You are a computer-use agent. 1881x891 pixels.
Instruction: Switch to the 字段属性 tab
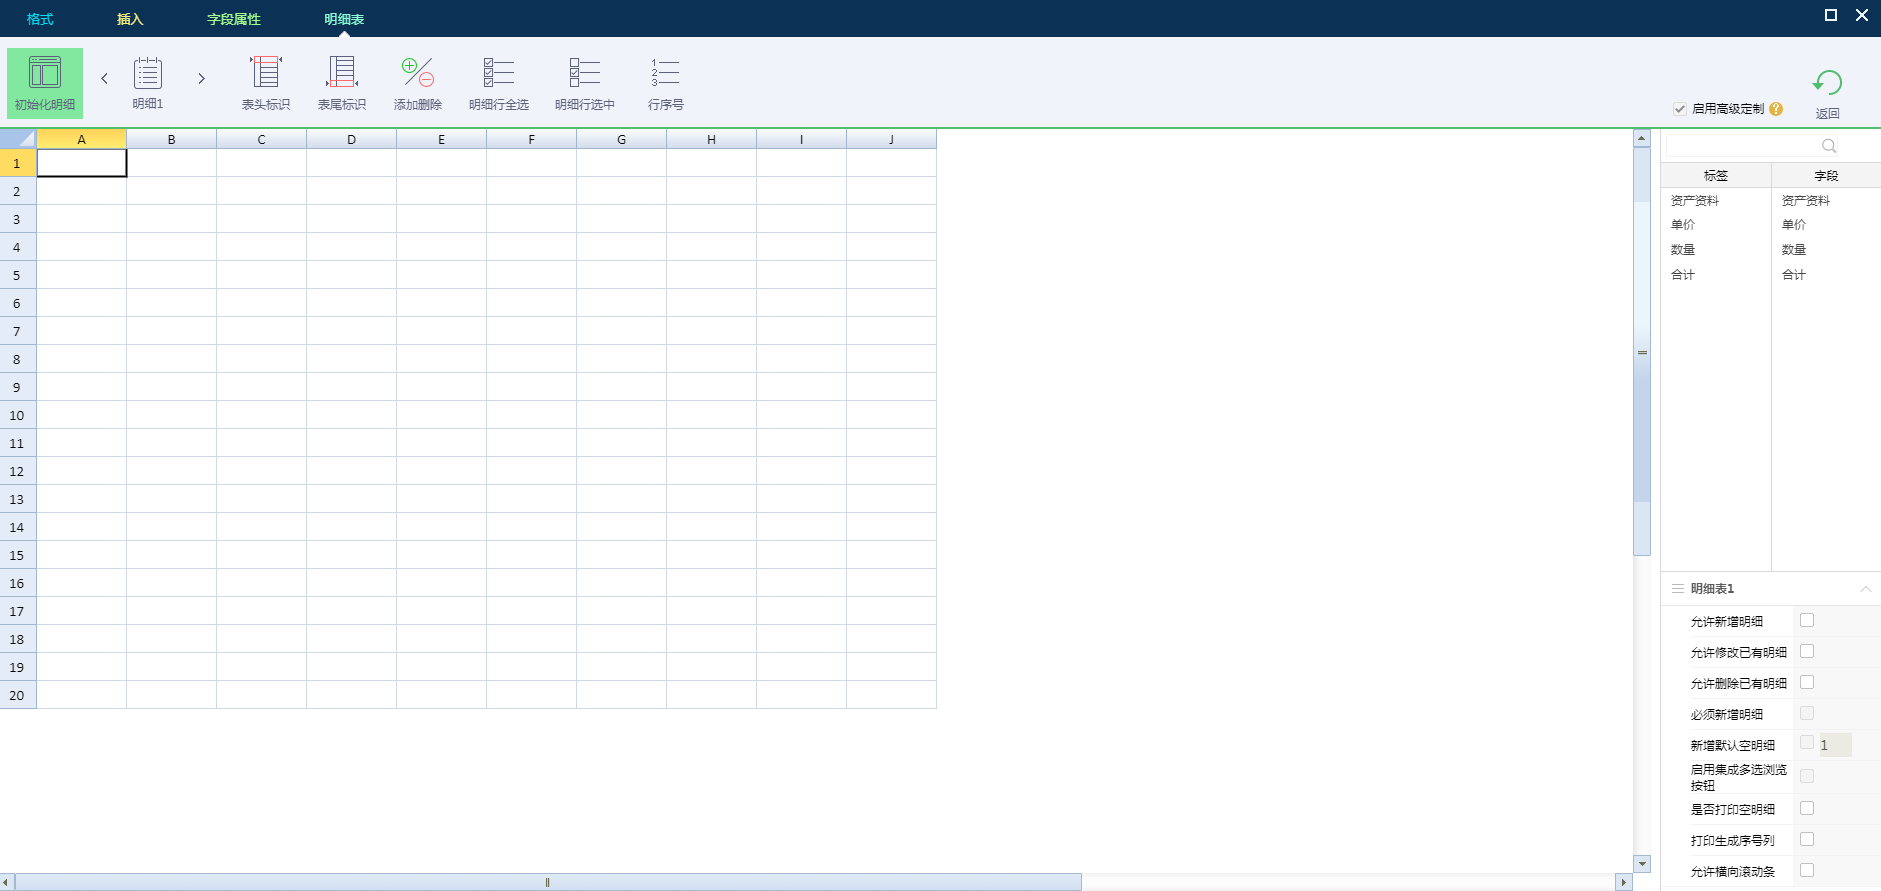tap(233, 19)
